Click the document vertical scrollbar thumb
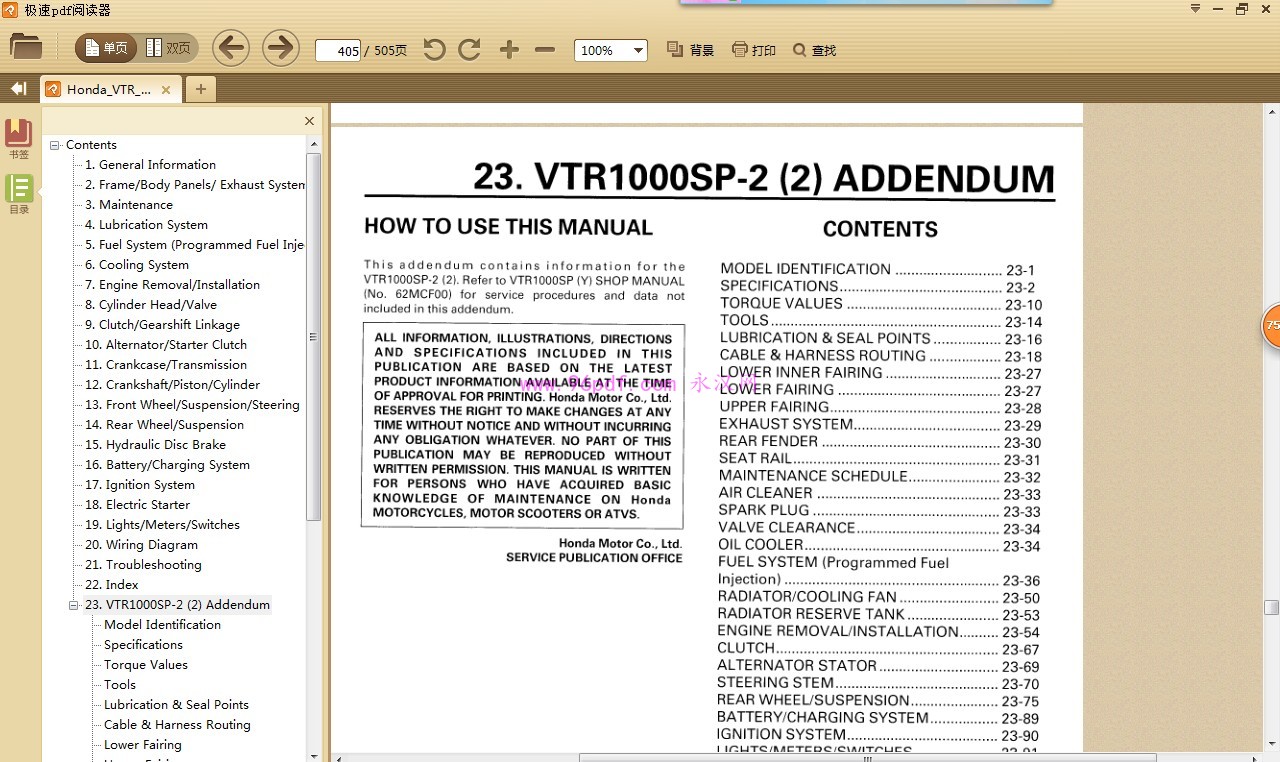The width and height of the screenshot is (1280, 762). 1271,607
